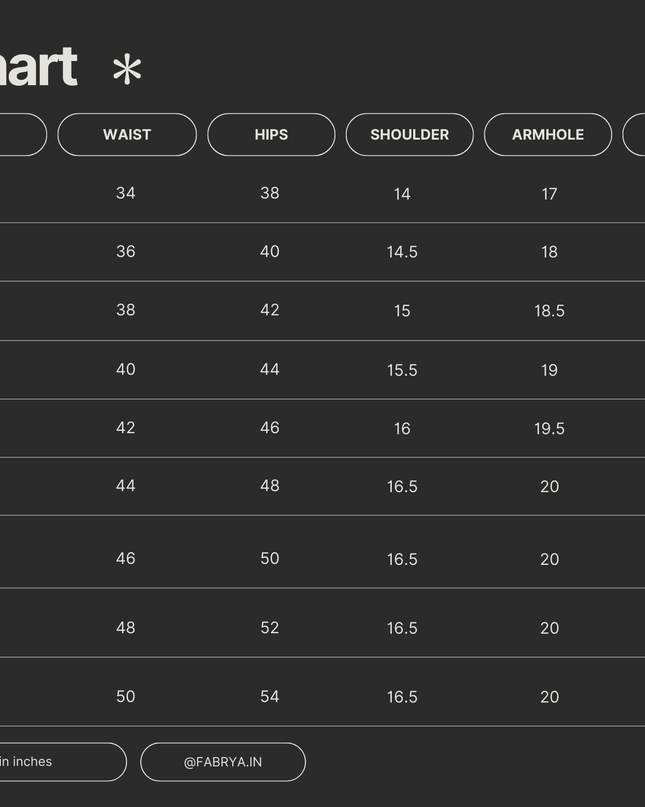Click hips value 40
This screenshot has width=645, height=807.
coord(270,251)
